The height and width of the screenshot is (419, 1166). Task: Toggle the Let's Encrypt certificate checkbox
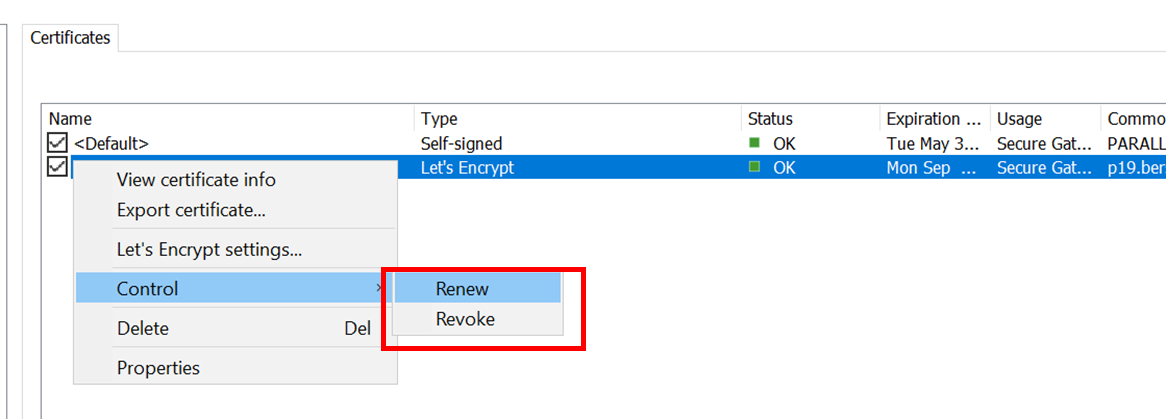(57, 167)
